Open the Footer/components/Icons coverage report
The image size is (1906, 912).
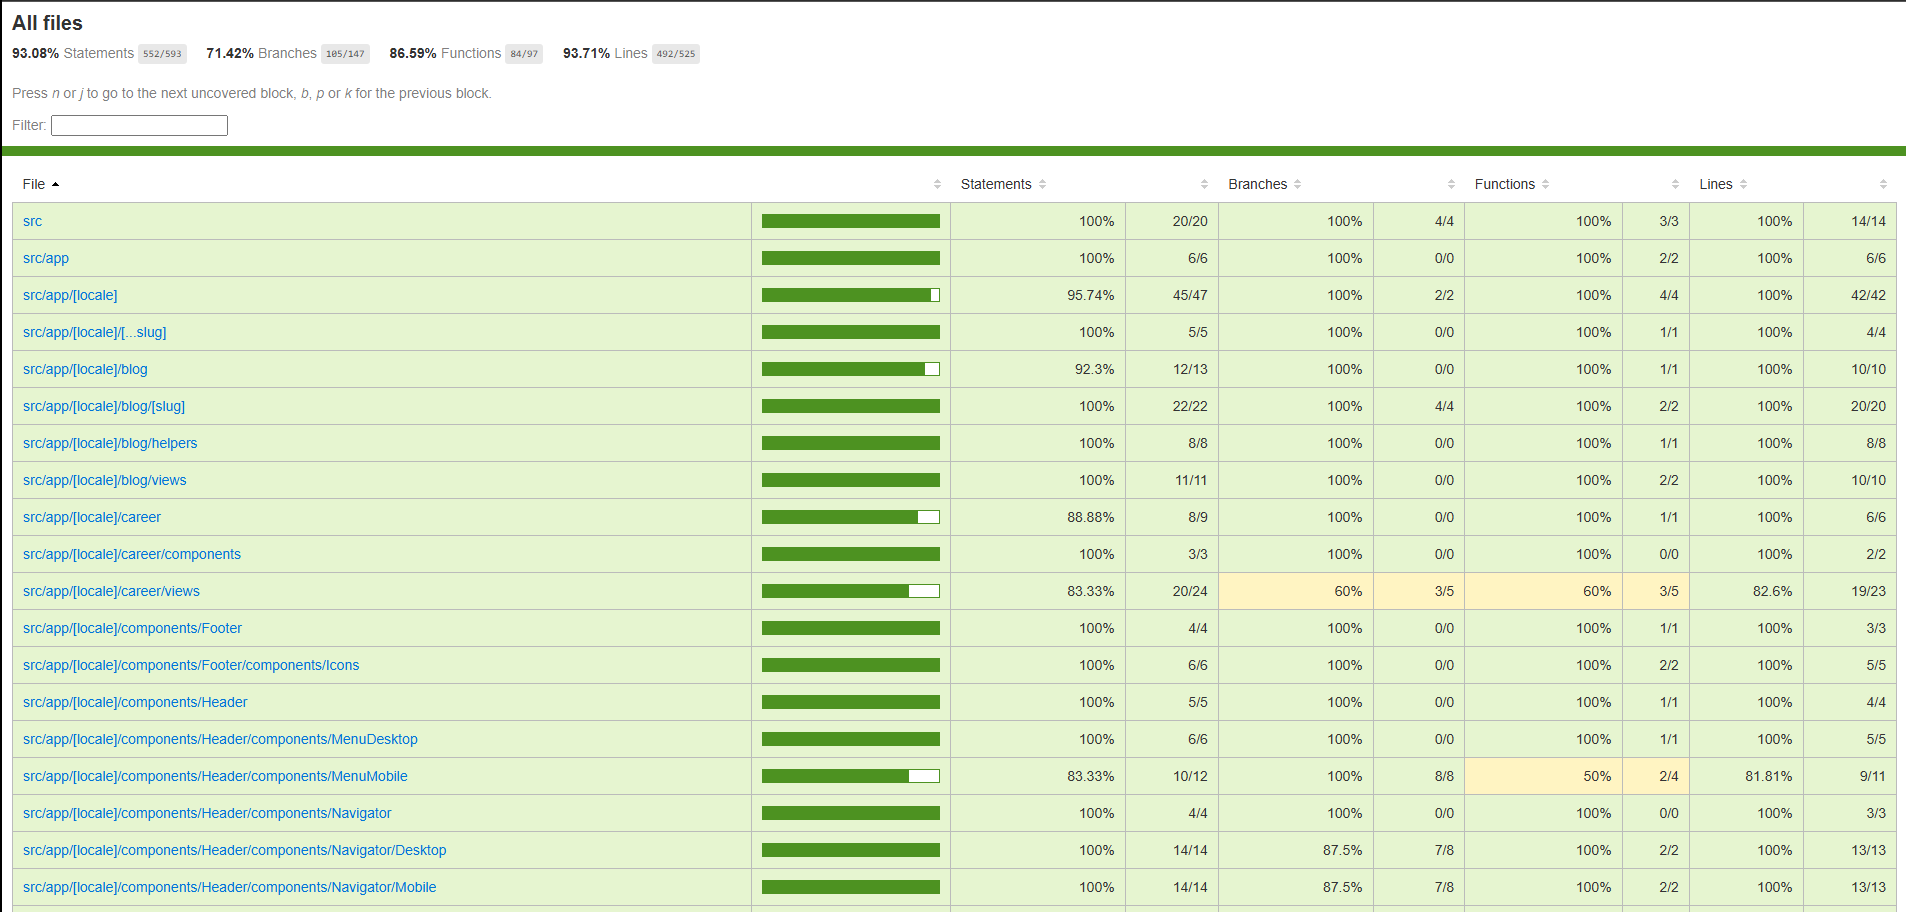(190, 665)
